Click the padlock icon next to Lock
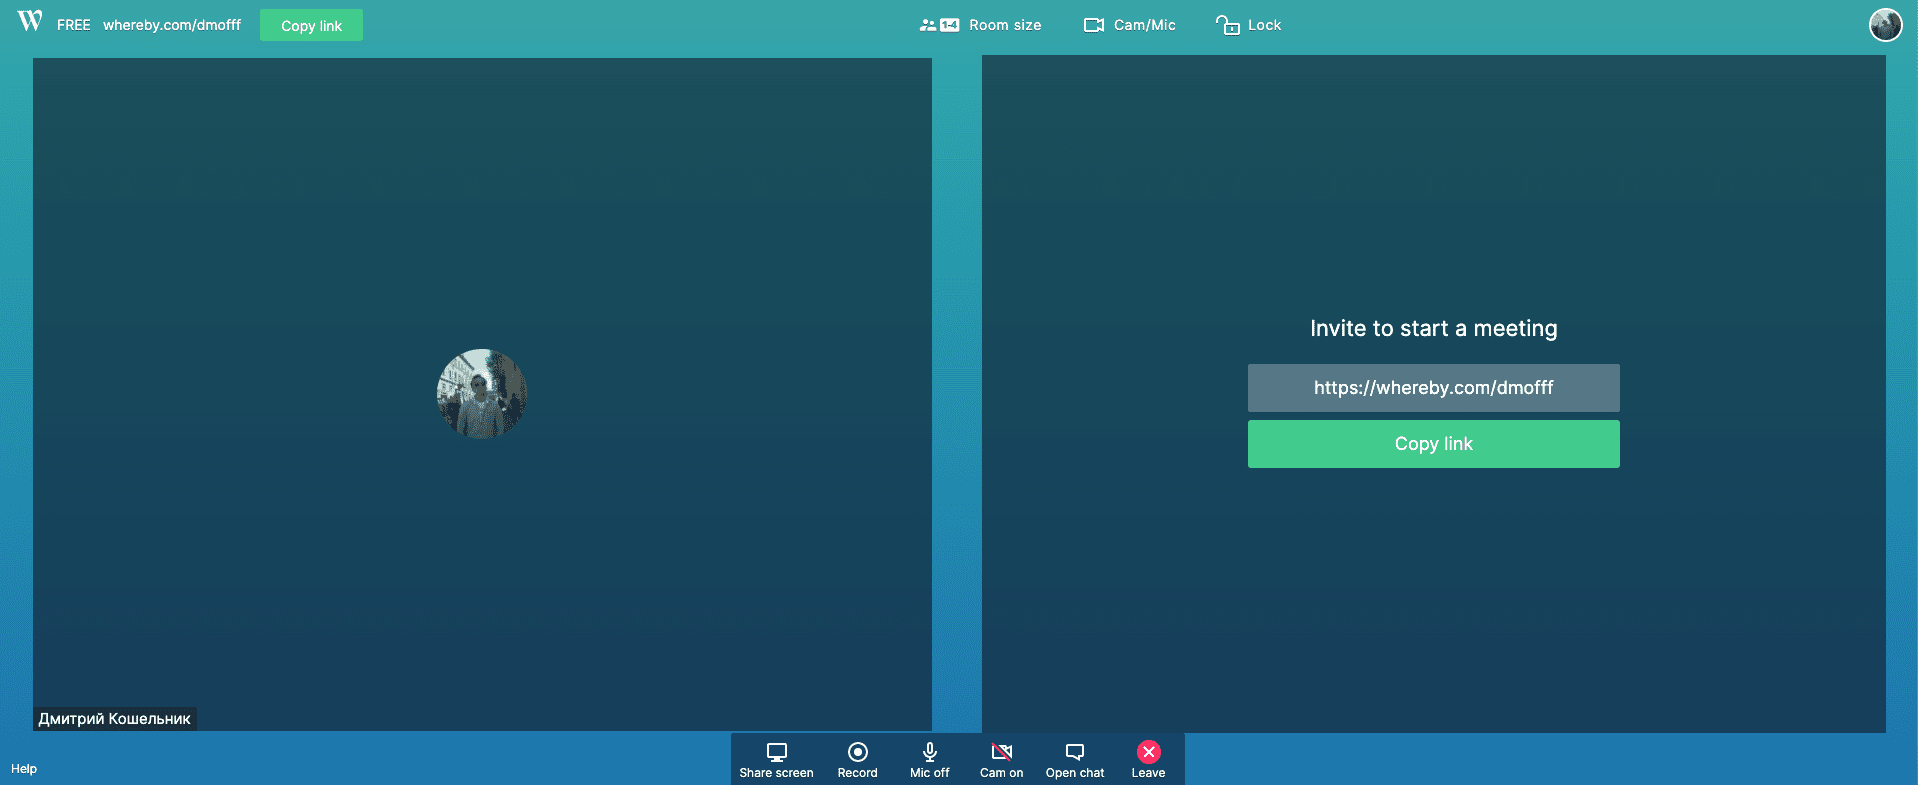 [1227, 25]
